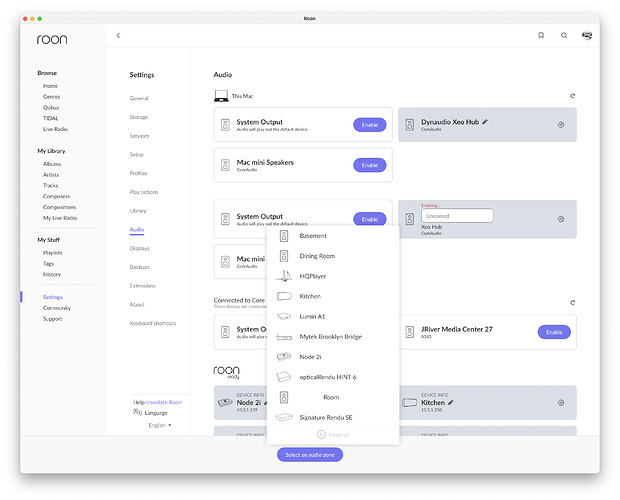Open General settings tab
Screen dimensions: 620x500
pyautogui.click(x=139, y=98)
